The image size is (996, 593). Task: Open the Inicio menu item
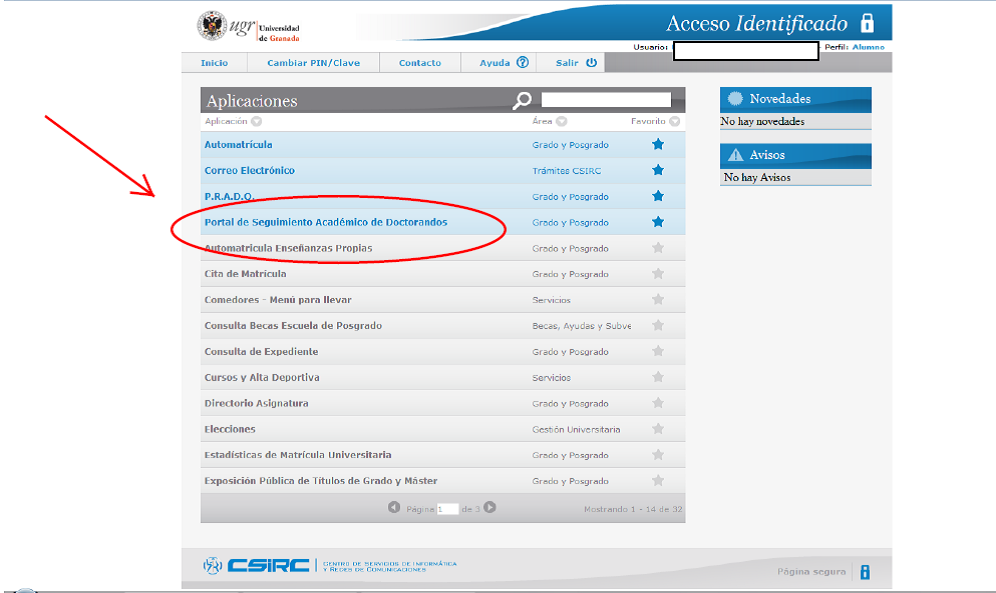coord(214,63)
